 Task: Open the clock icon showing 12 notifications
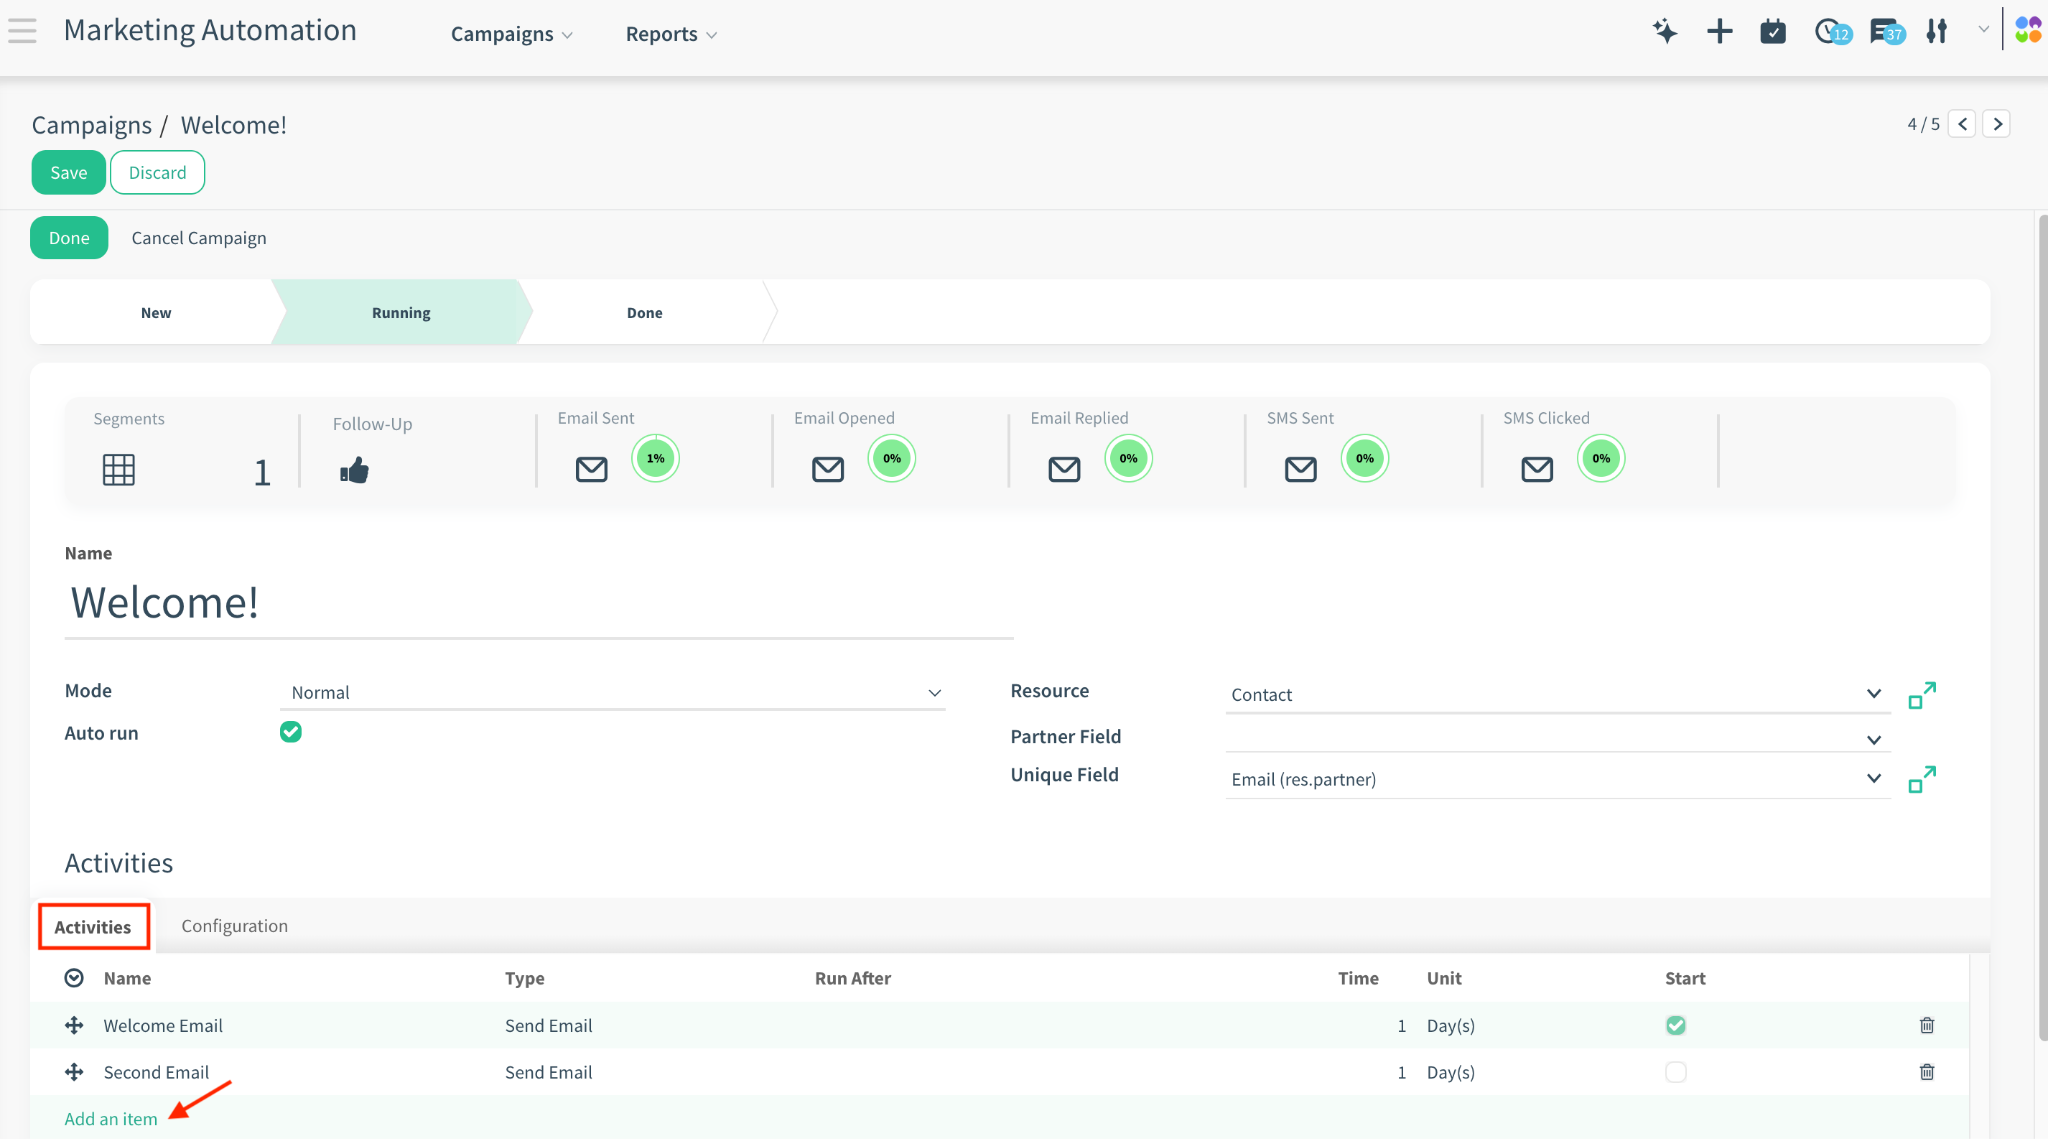point(1828,31)
